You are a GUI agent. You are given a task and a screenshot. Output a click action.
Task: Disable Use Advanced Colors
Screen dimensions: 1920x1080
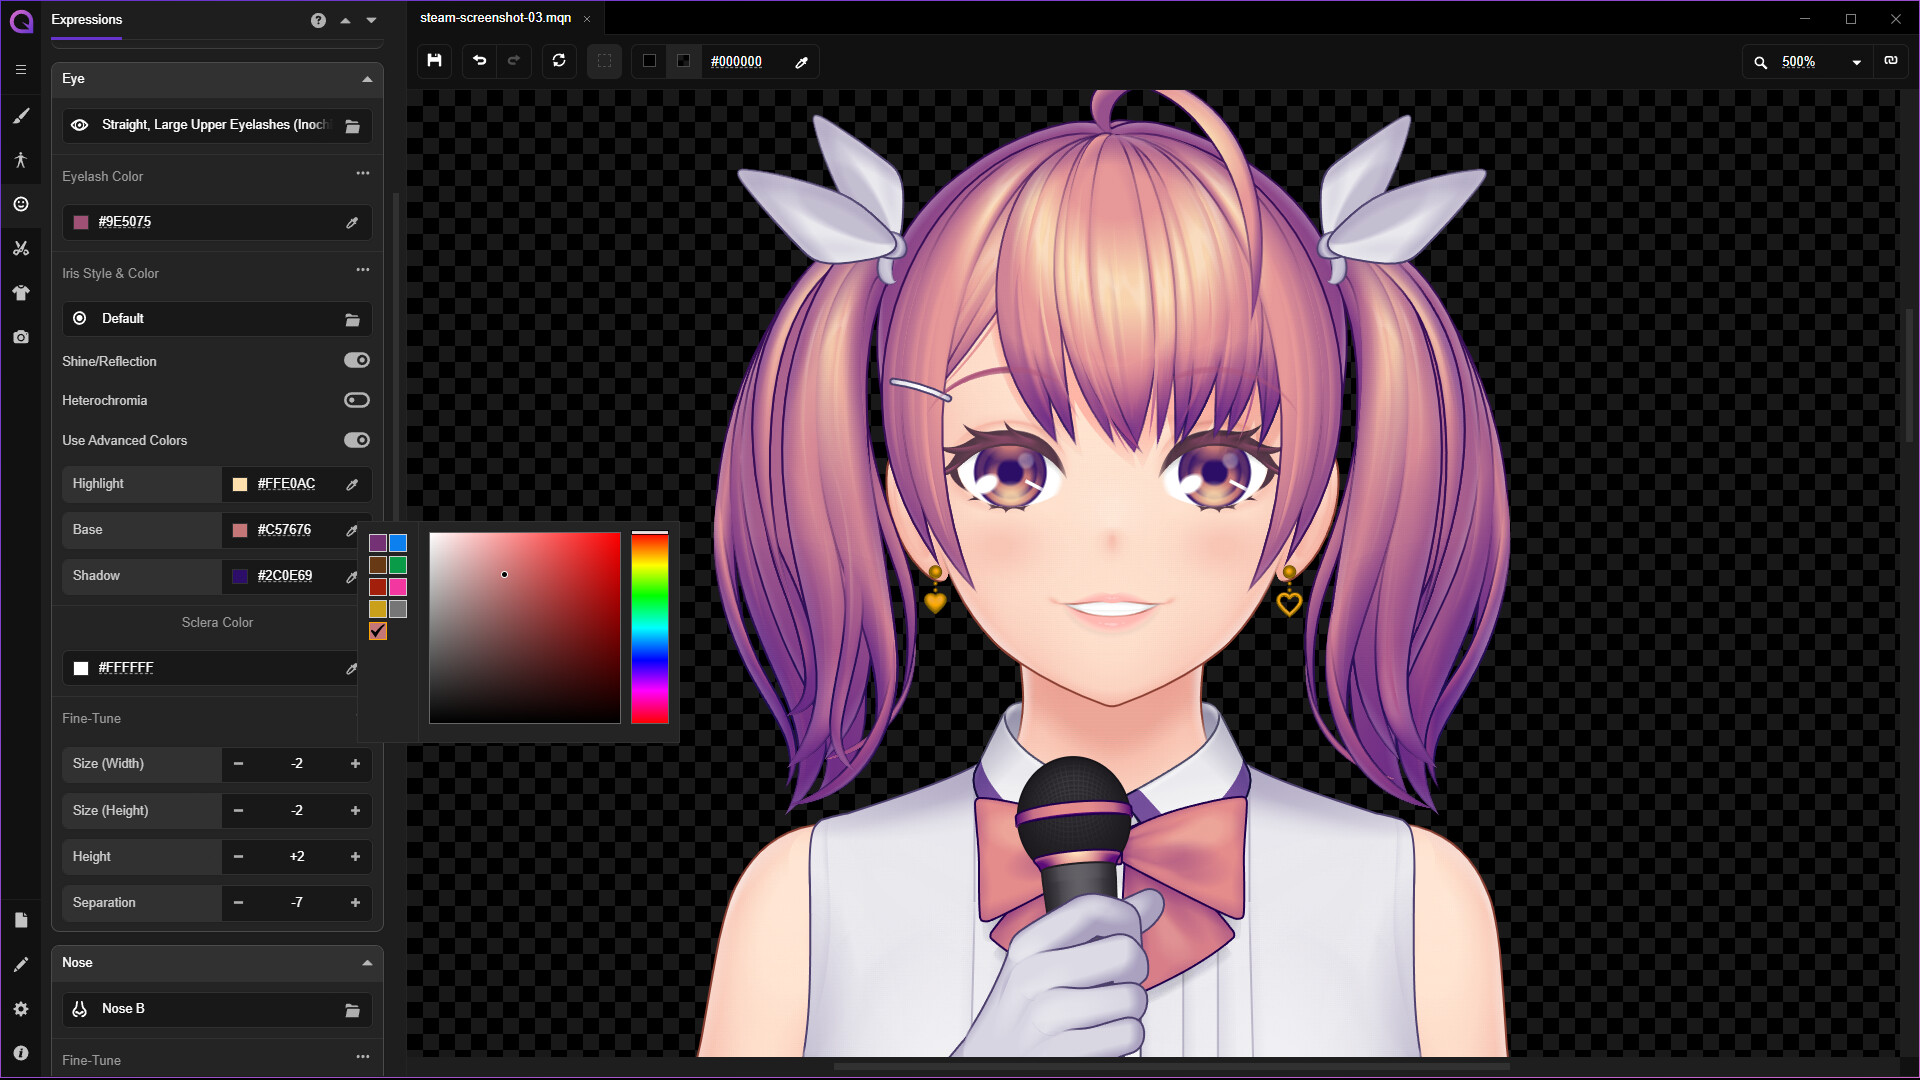[x=357, y=440]
